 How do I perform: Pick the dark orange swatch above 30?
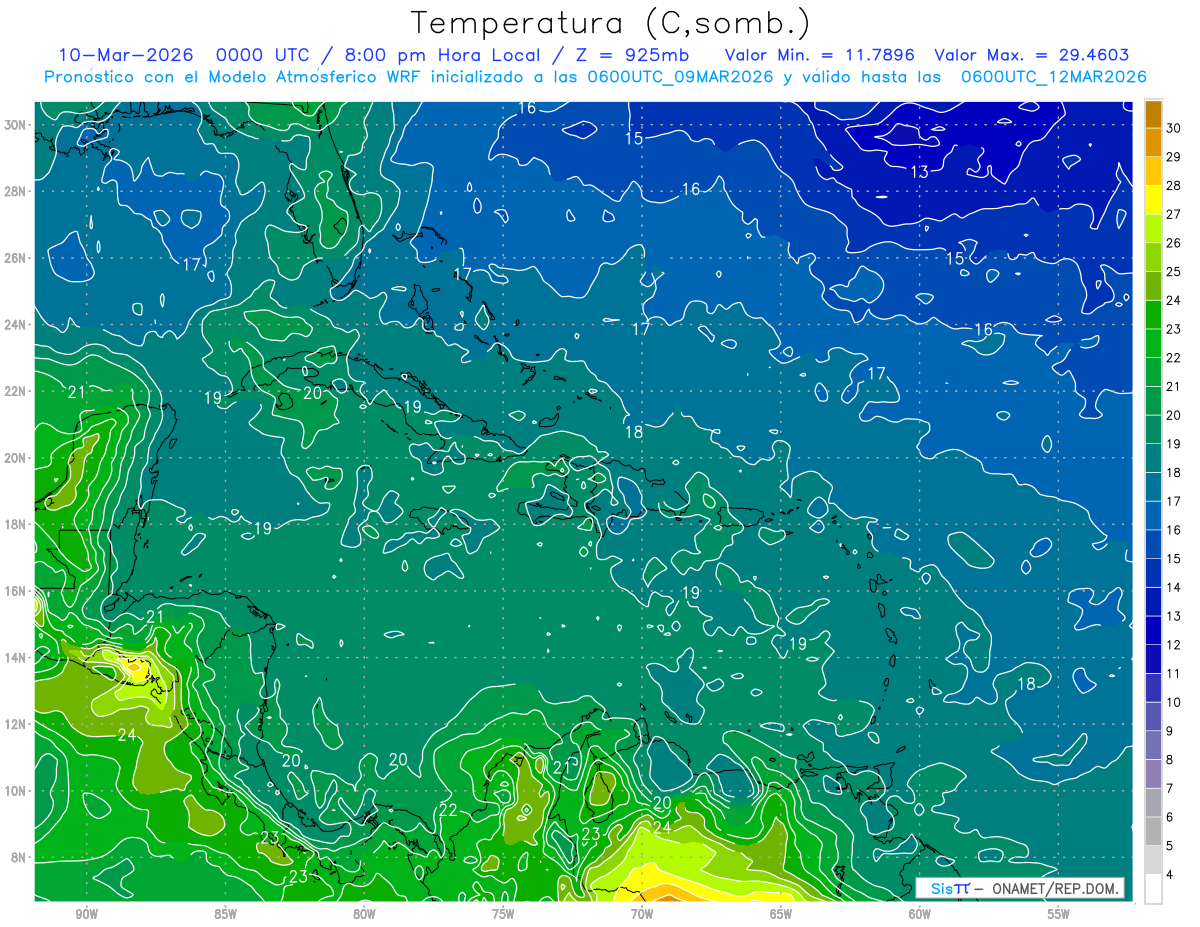1153,114
